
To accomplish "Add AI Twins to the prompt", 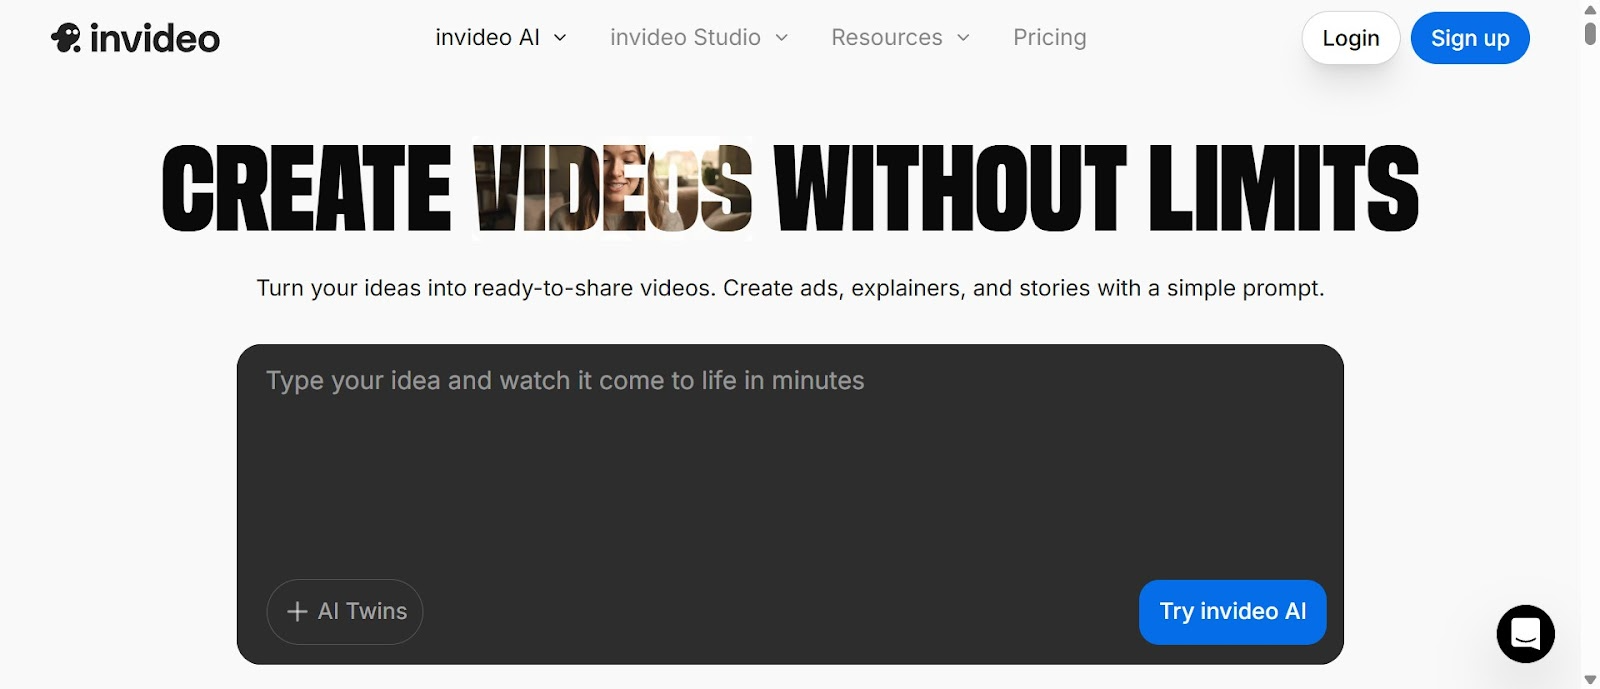I will (x=345, y=612).
